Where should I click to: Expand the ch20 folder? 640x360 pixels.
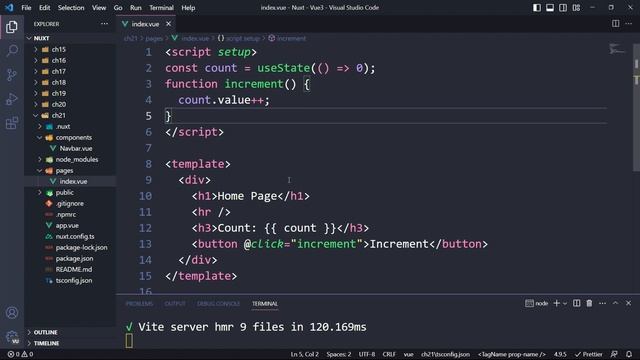click(x=70, y=104)
